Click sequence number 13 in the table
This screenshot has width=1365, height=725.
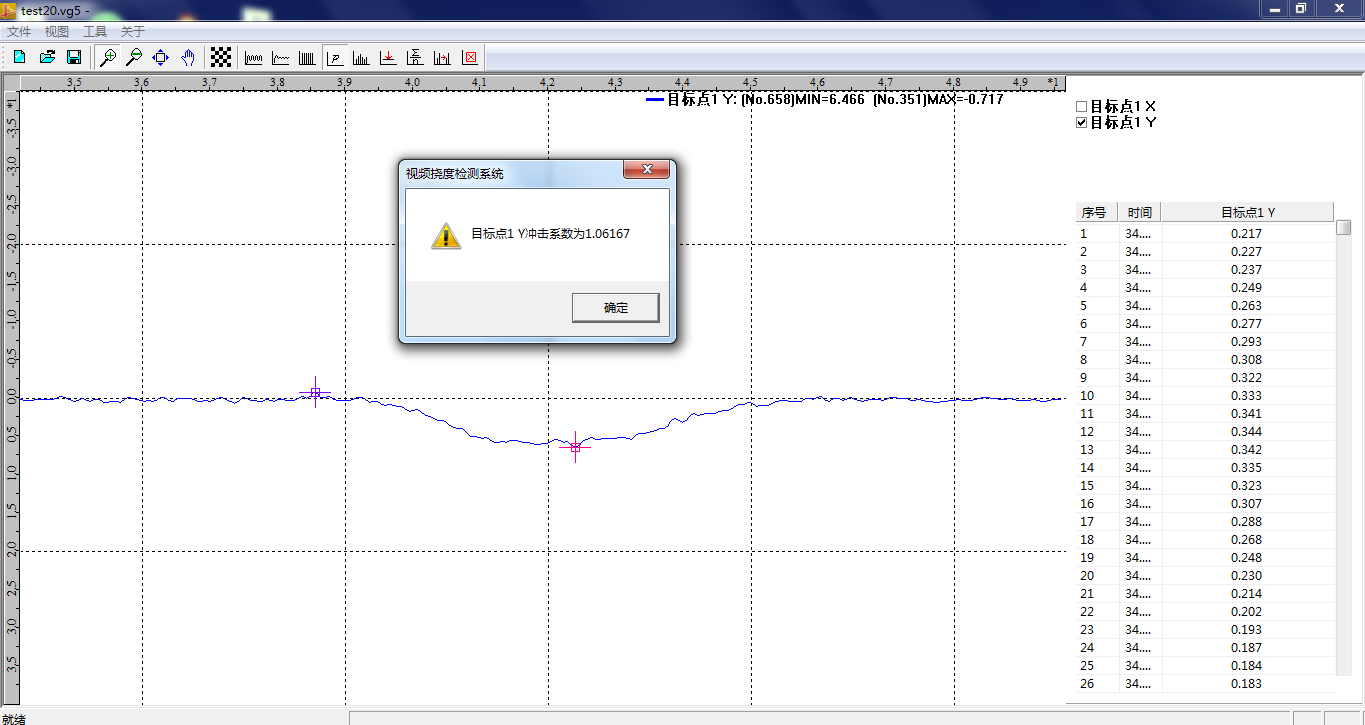pyautogui.click(x=1087, y=450)
